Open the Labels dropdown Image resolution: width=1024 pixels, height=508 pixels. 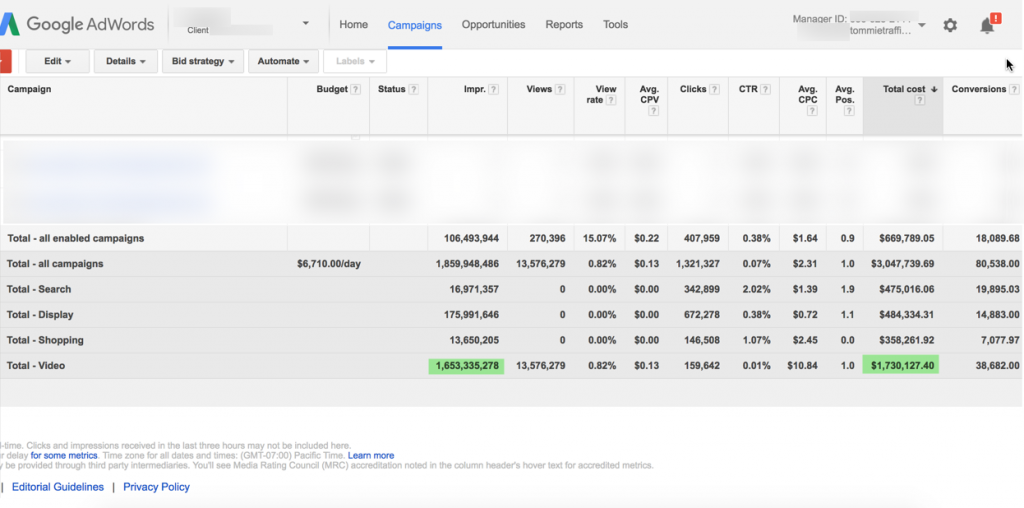[355, 61]
